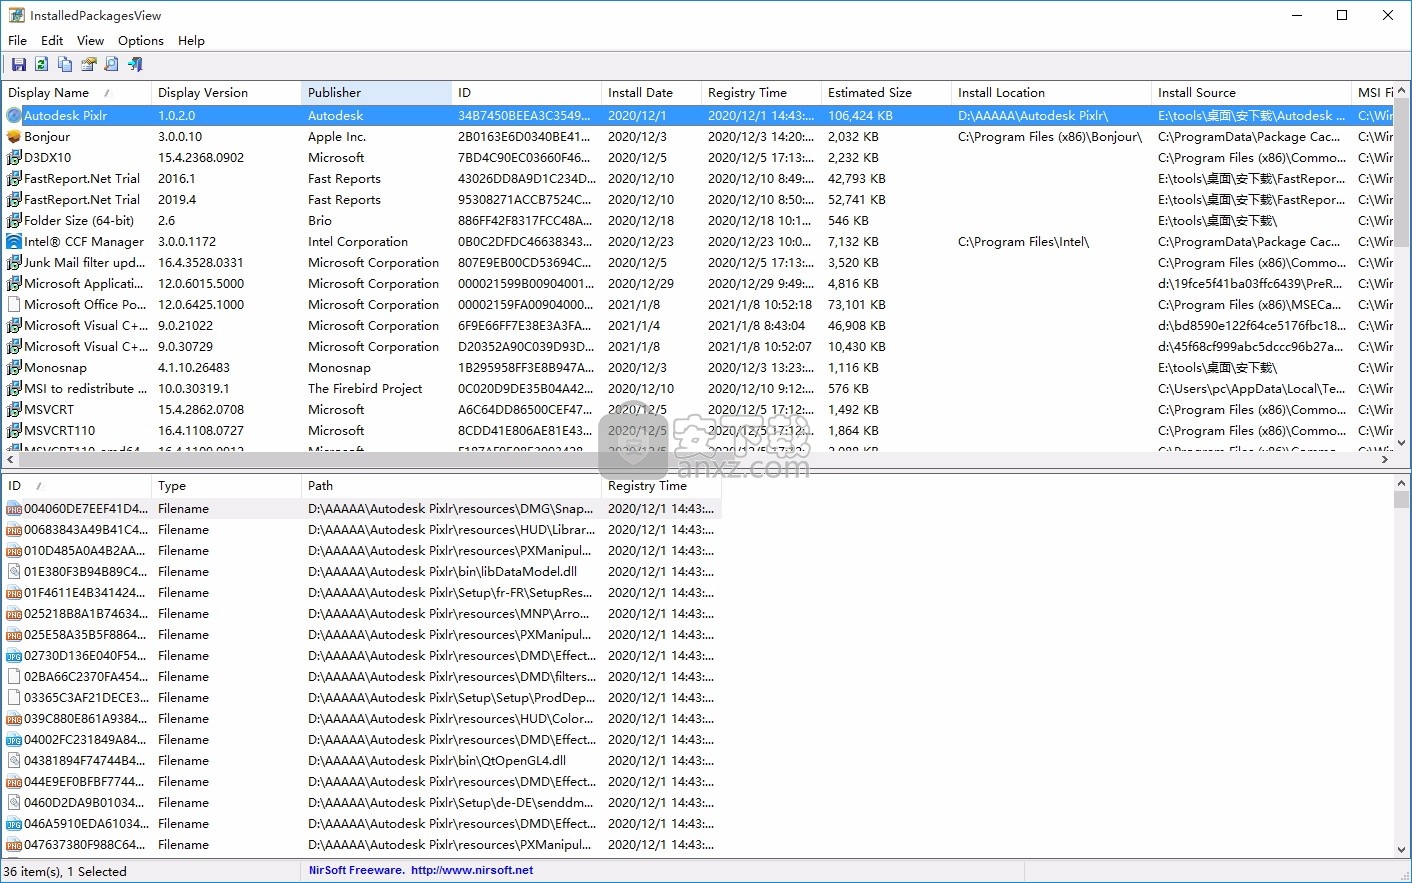Click the 73,101 KB size cell
1412x883 pixels.
click(856, 305)
